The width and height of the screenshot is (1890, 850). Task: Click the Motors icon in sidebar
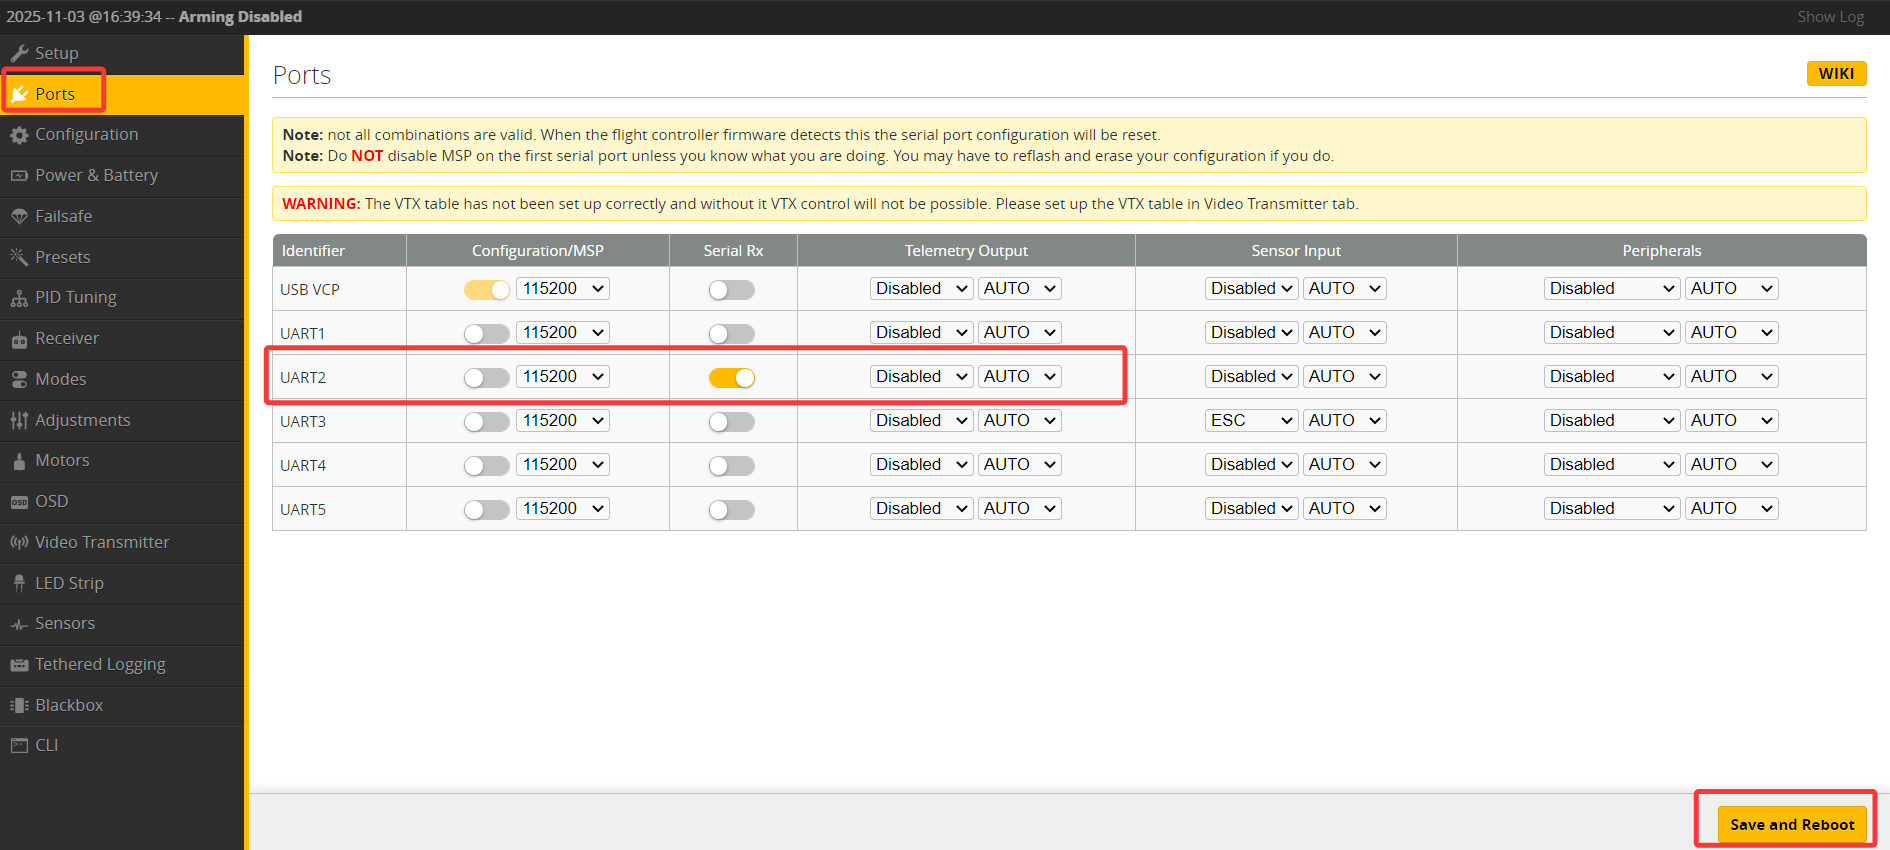click(19, 461)
